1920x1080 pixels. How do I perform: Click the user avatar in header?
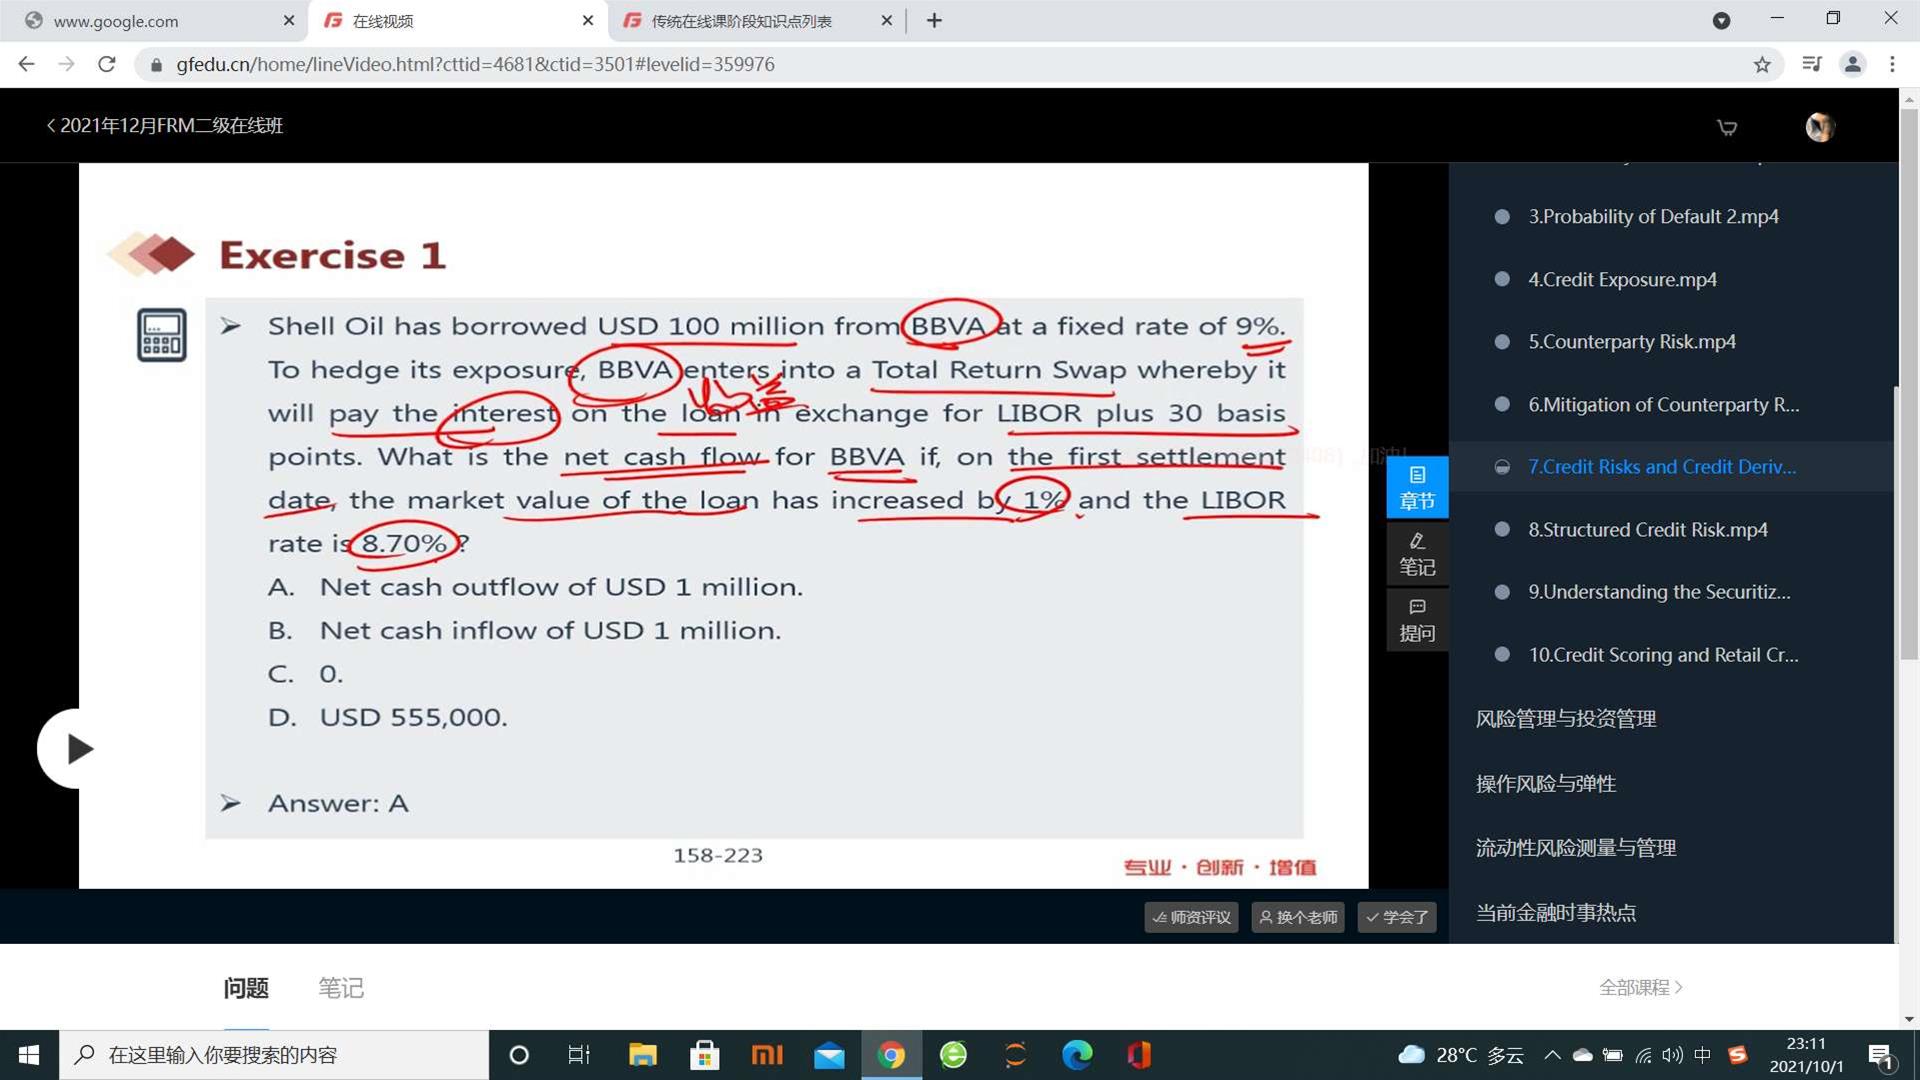pyautogui.click(x=1819, y=127)
